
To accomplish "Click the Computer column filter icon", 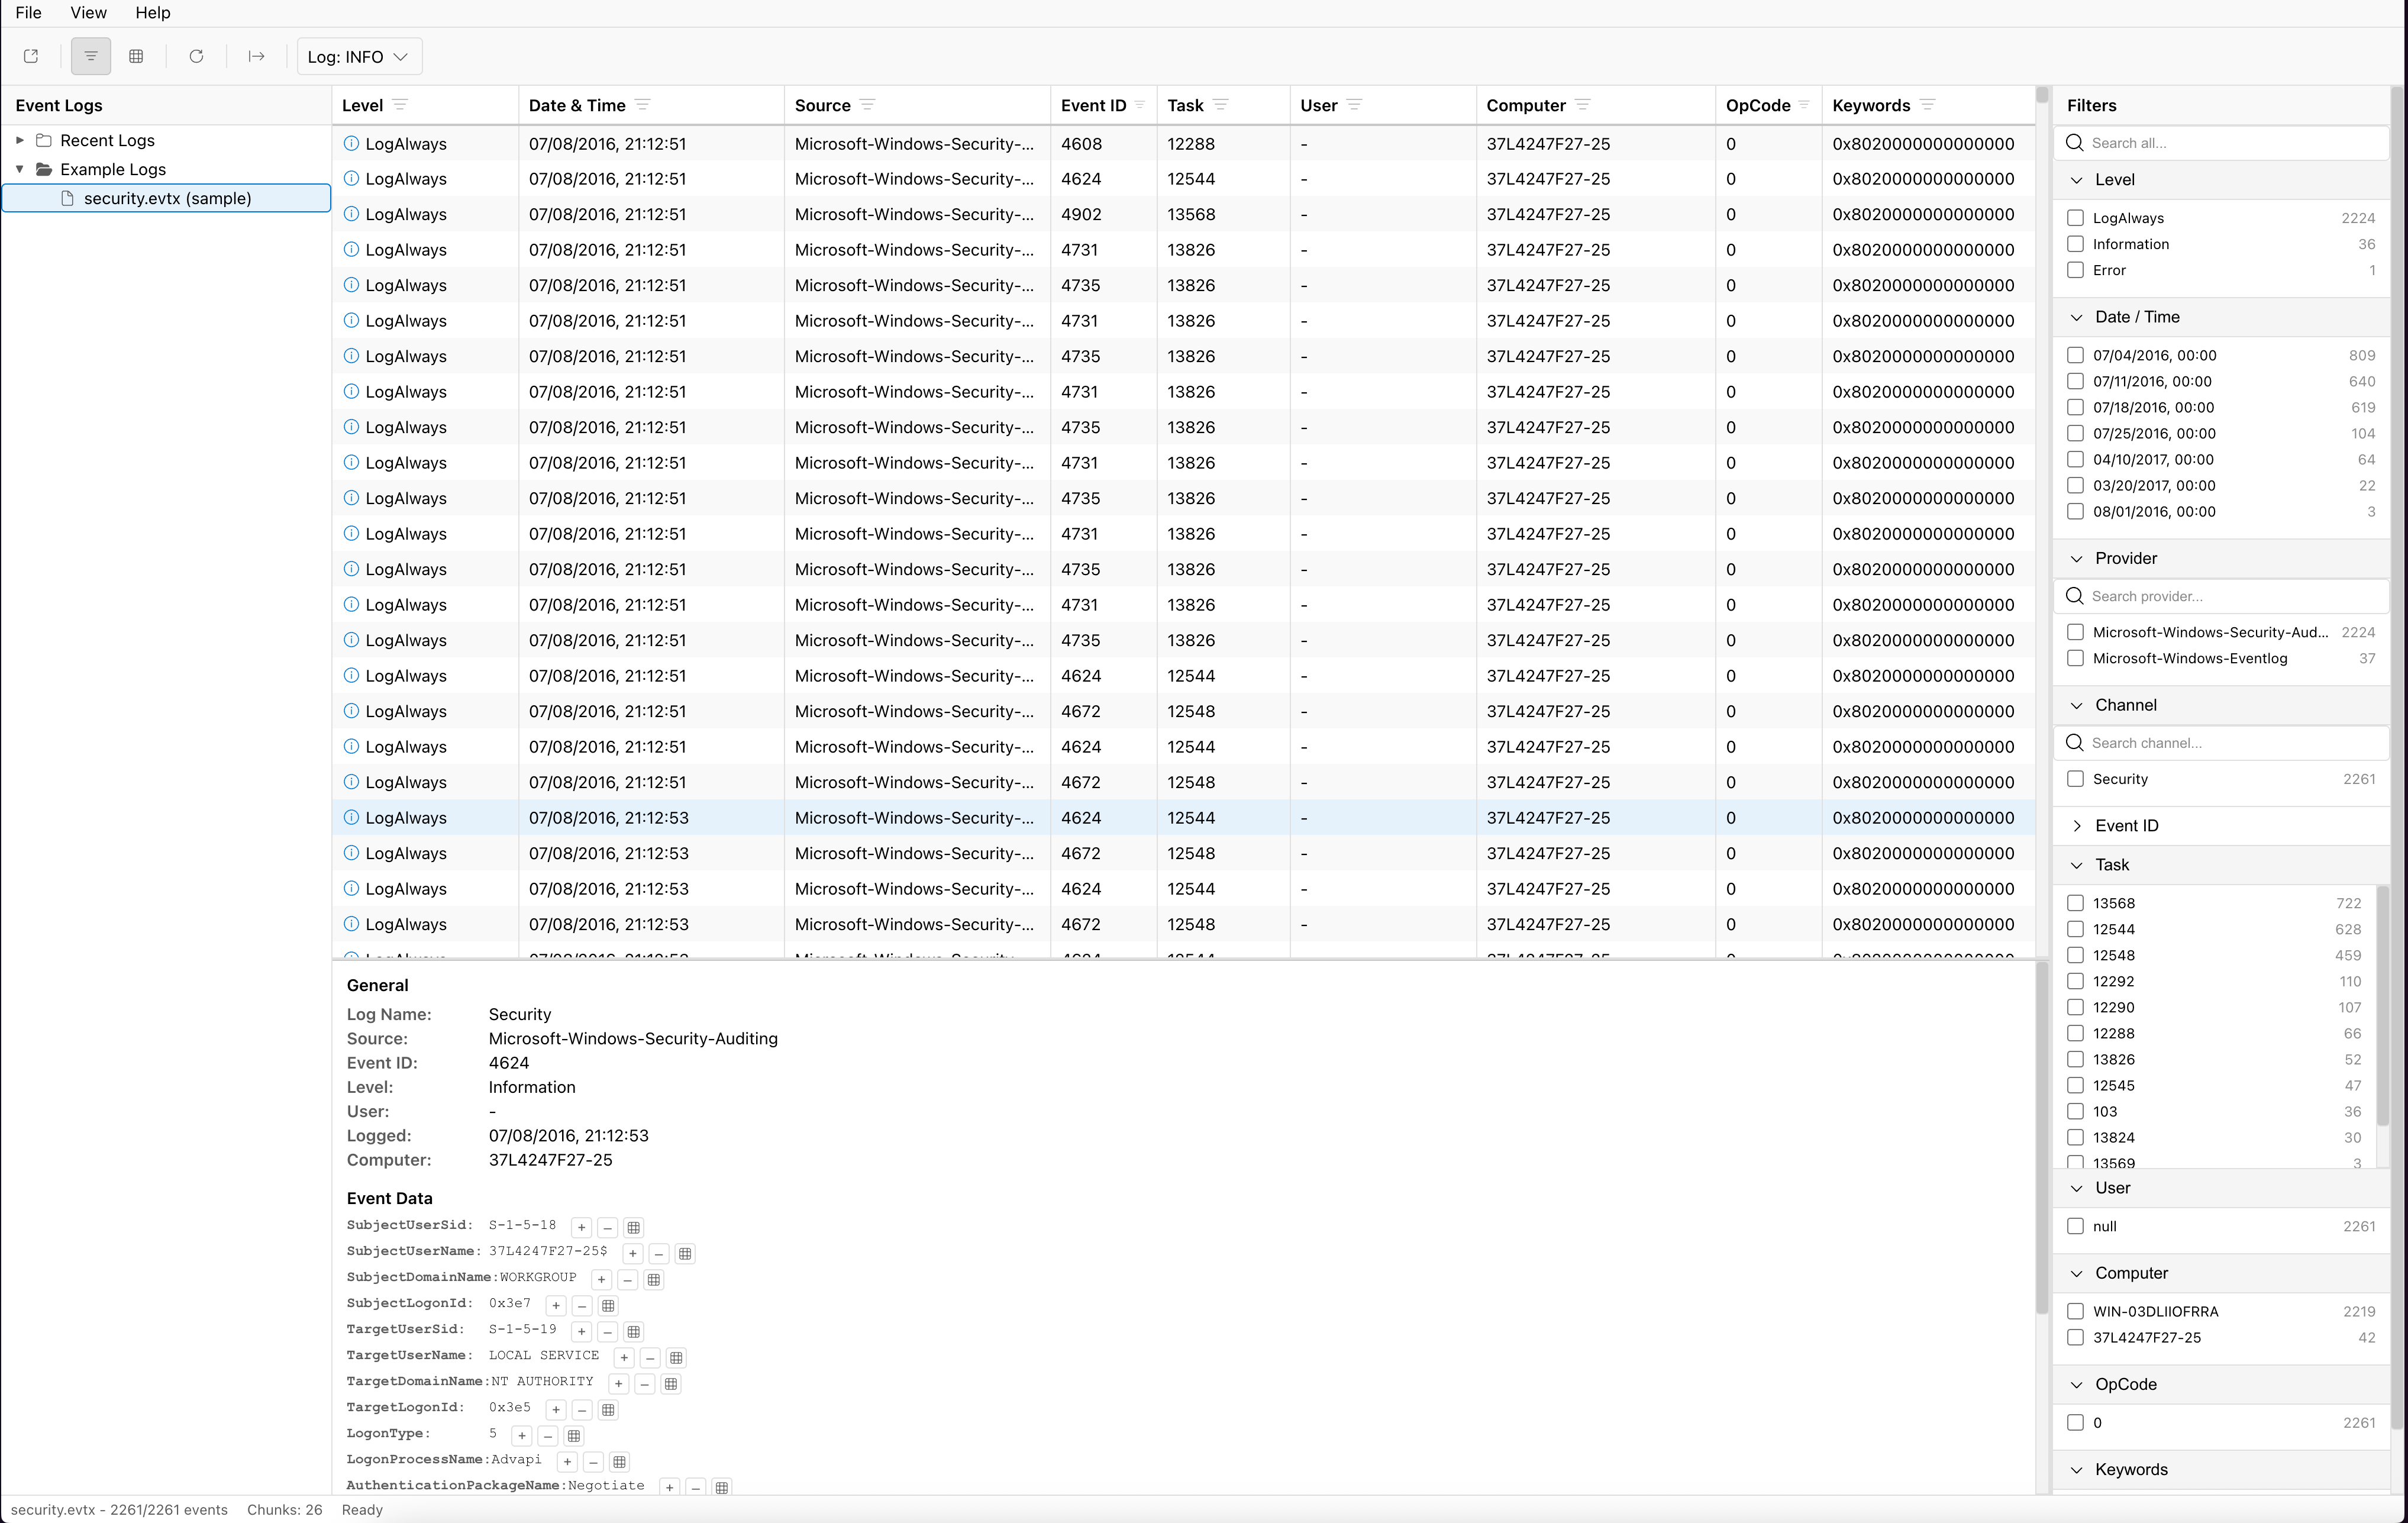I will click(1583, 105).
